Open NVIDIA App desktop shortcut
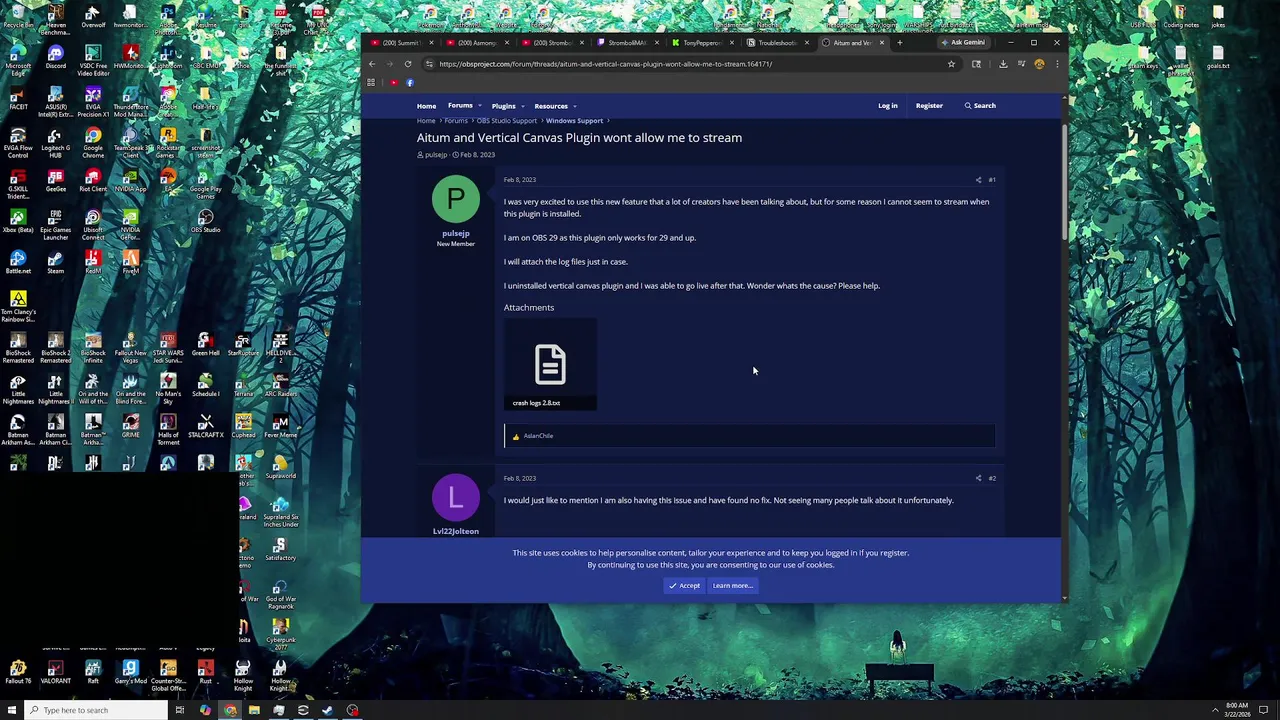 (130, 179)
